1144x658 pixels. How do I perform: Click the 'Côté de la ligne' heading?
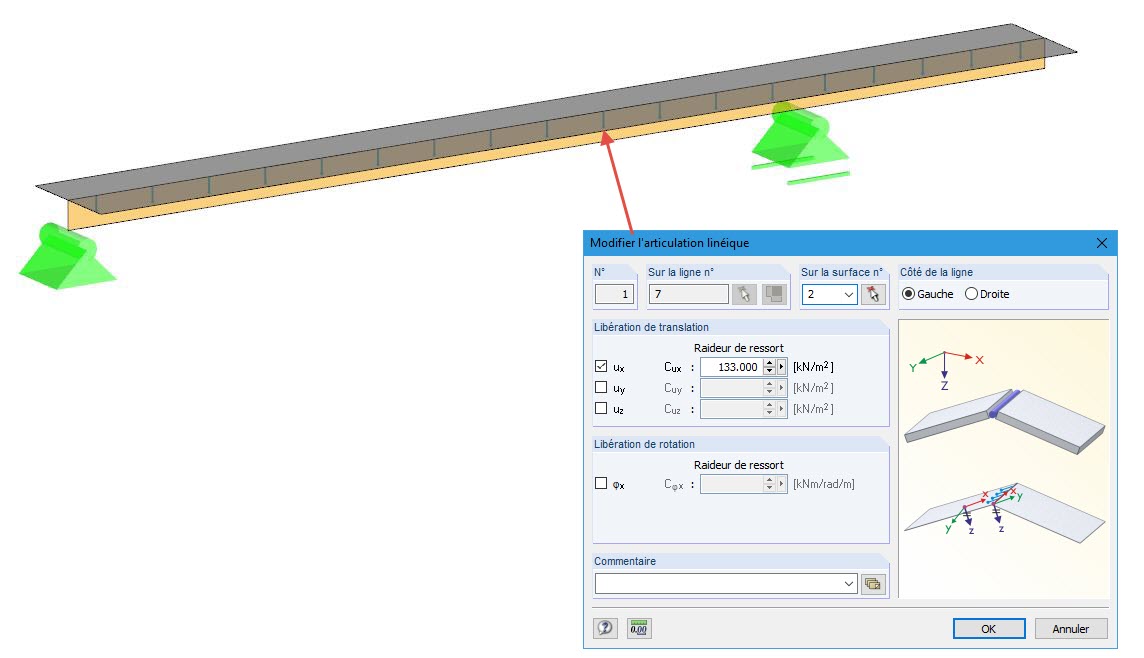coord(936,272)
